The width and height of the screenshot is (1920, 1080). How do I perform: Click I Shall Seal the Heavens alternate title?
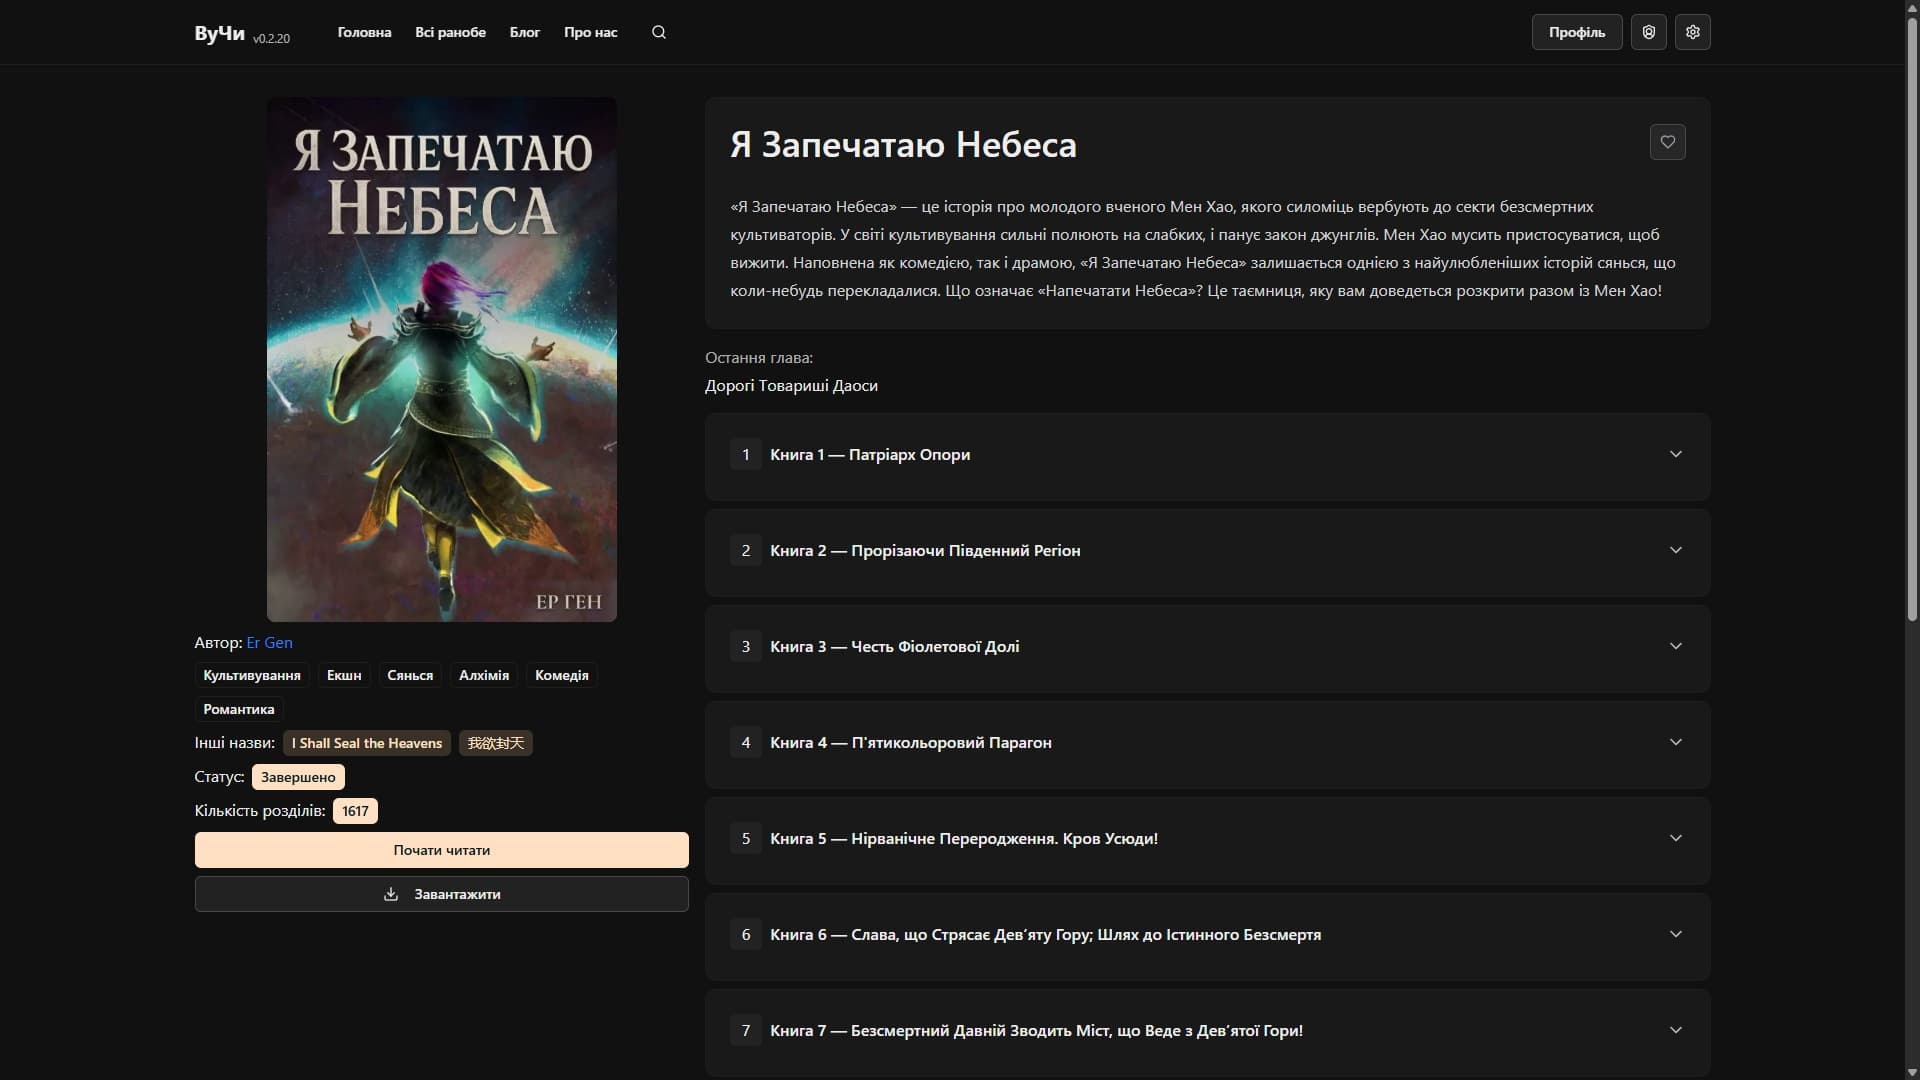pos(367,743)
